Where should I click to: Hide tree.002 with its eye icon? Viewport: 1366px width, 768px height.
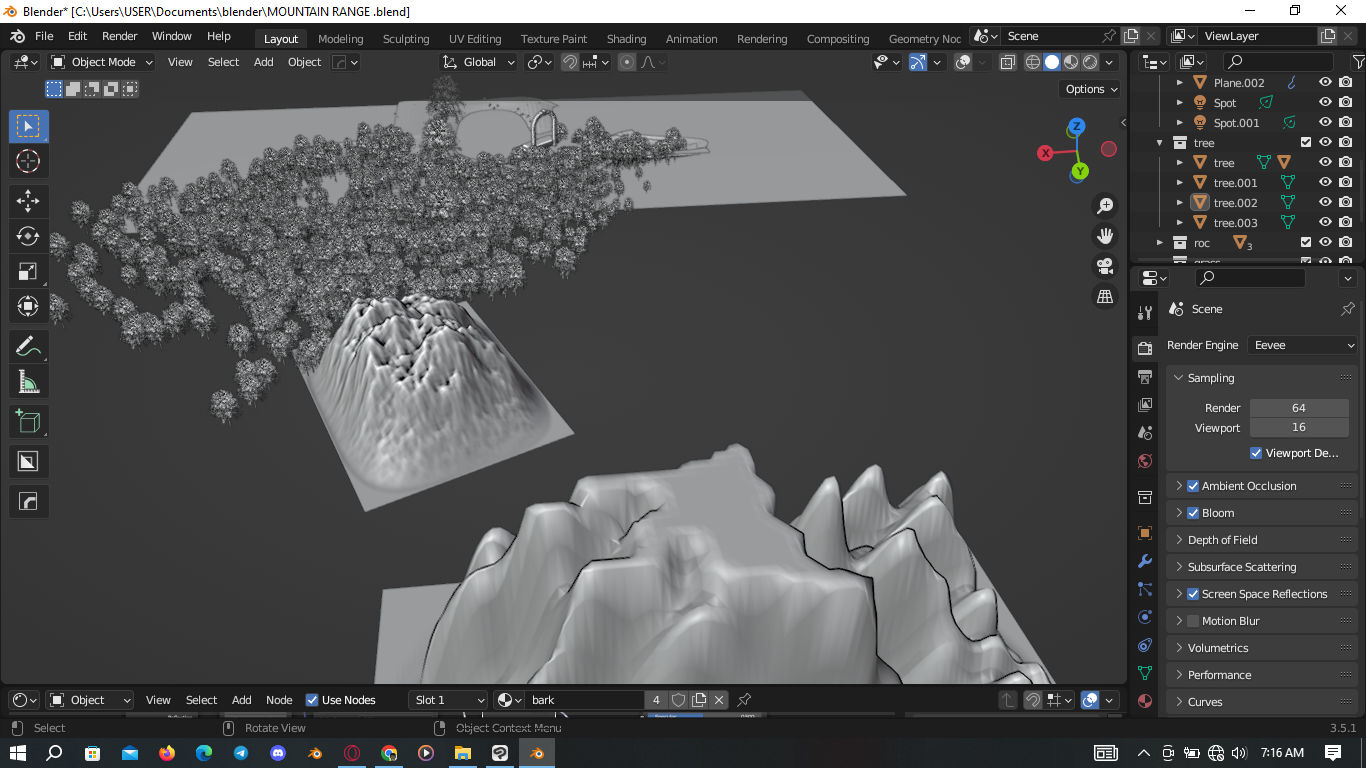(x=1325, y=203)
